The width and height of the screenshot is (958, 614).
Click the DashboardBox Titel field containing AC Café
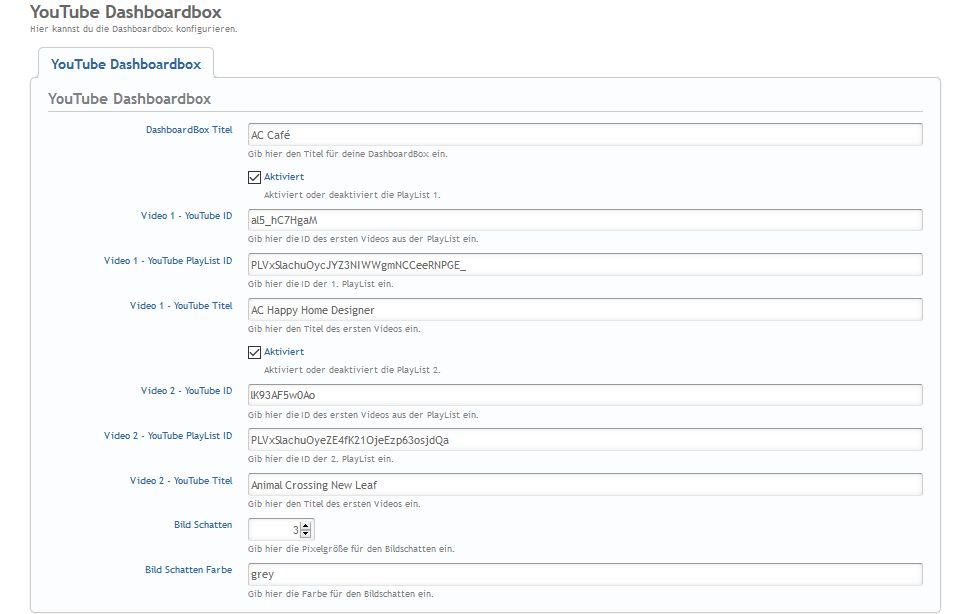(585, 134)
